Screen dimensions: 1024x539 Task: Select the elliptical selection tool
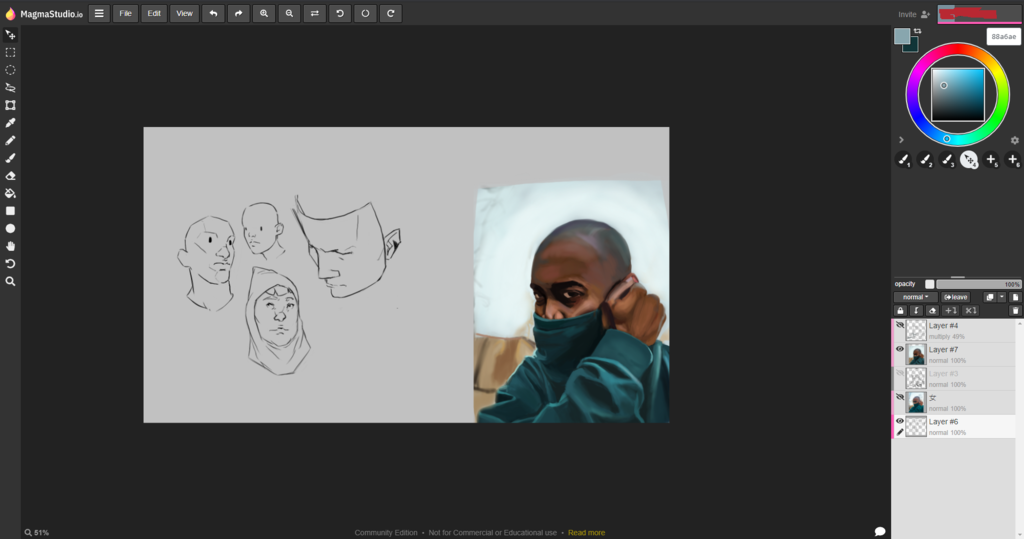point(10,70)
